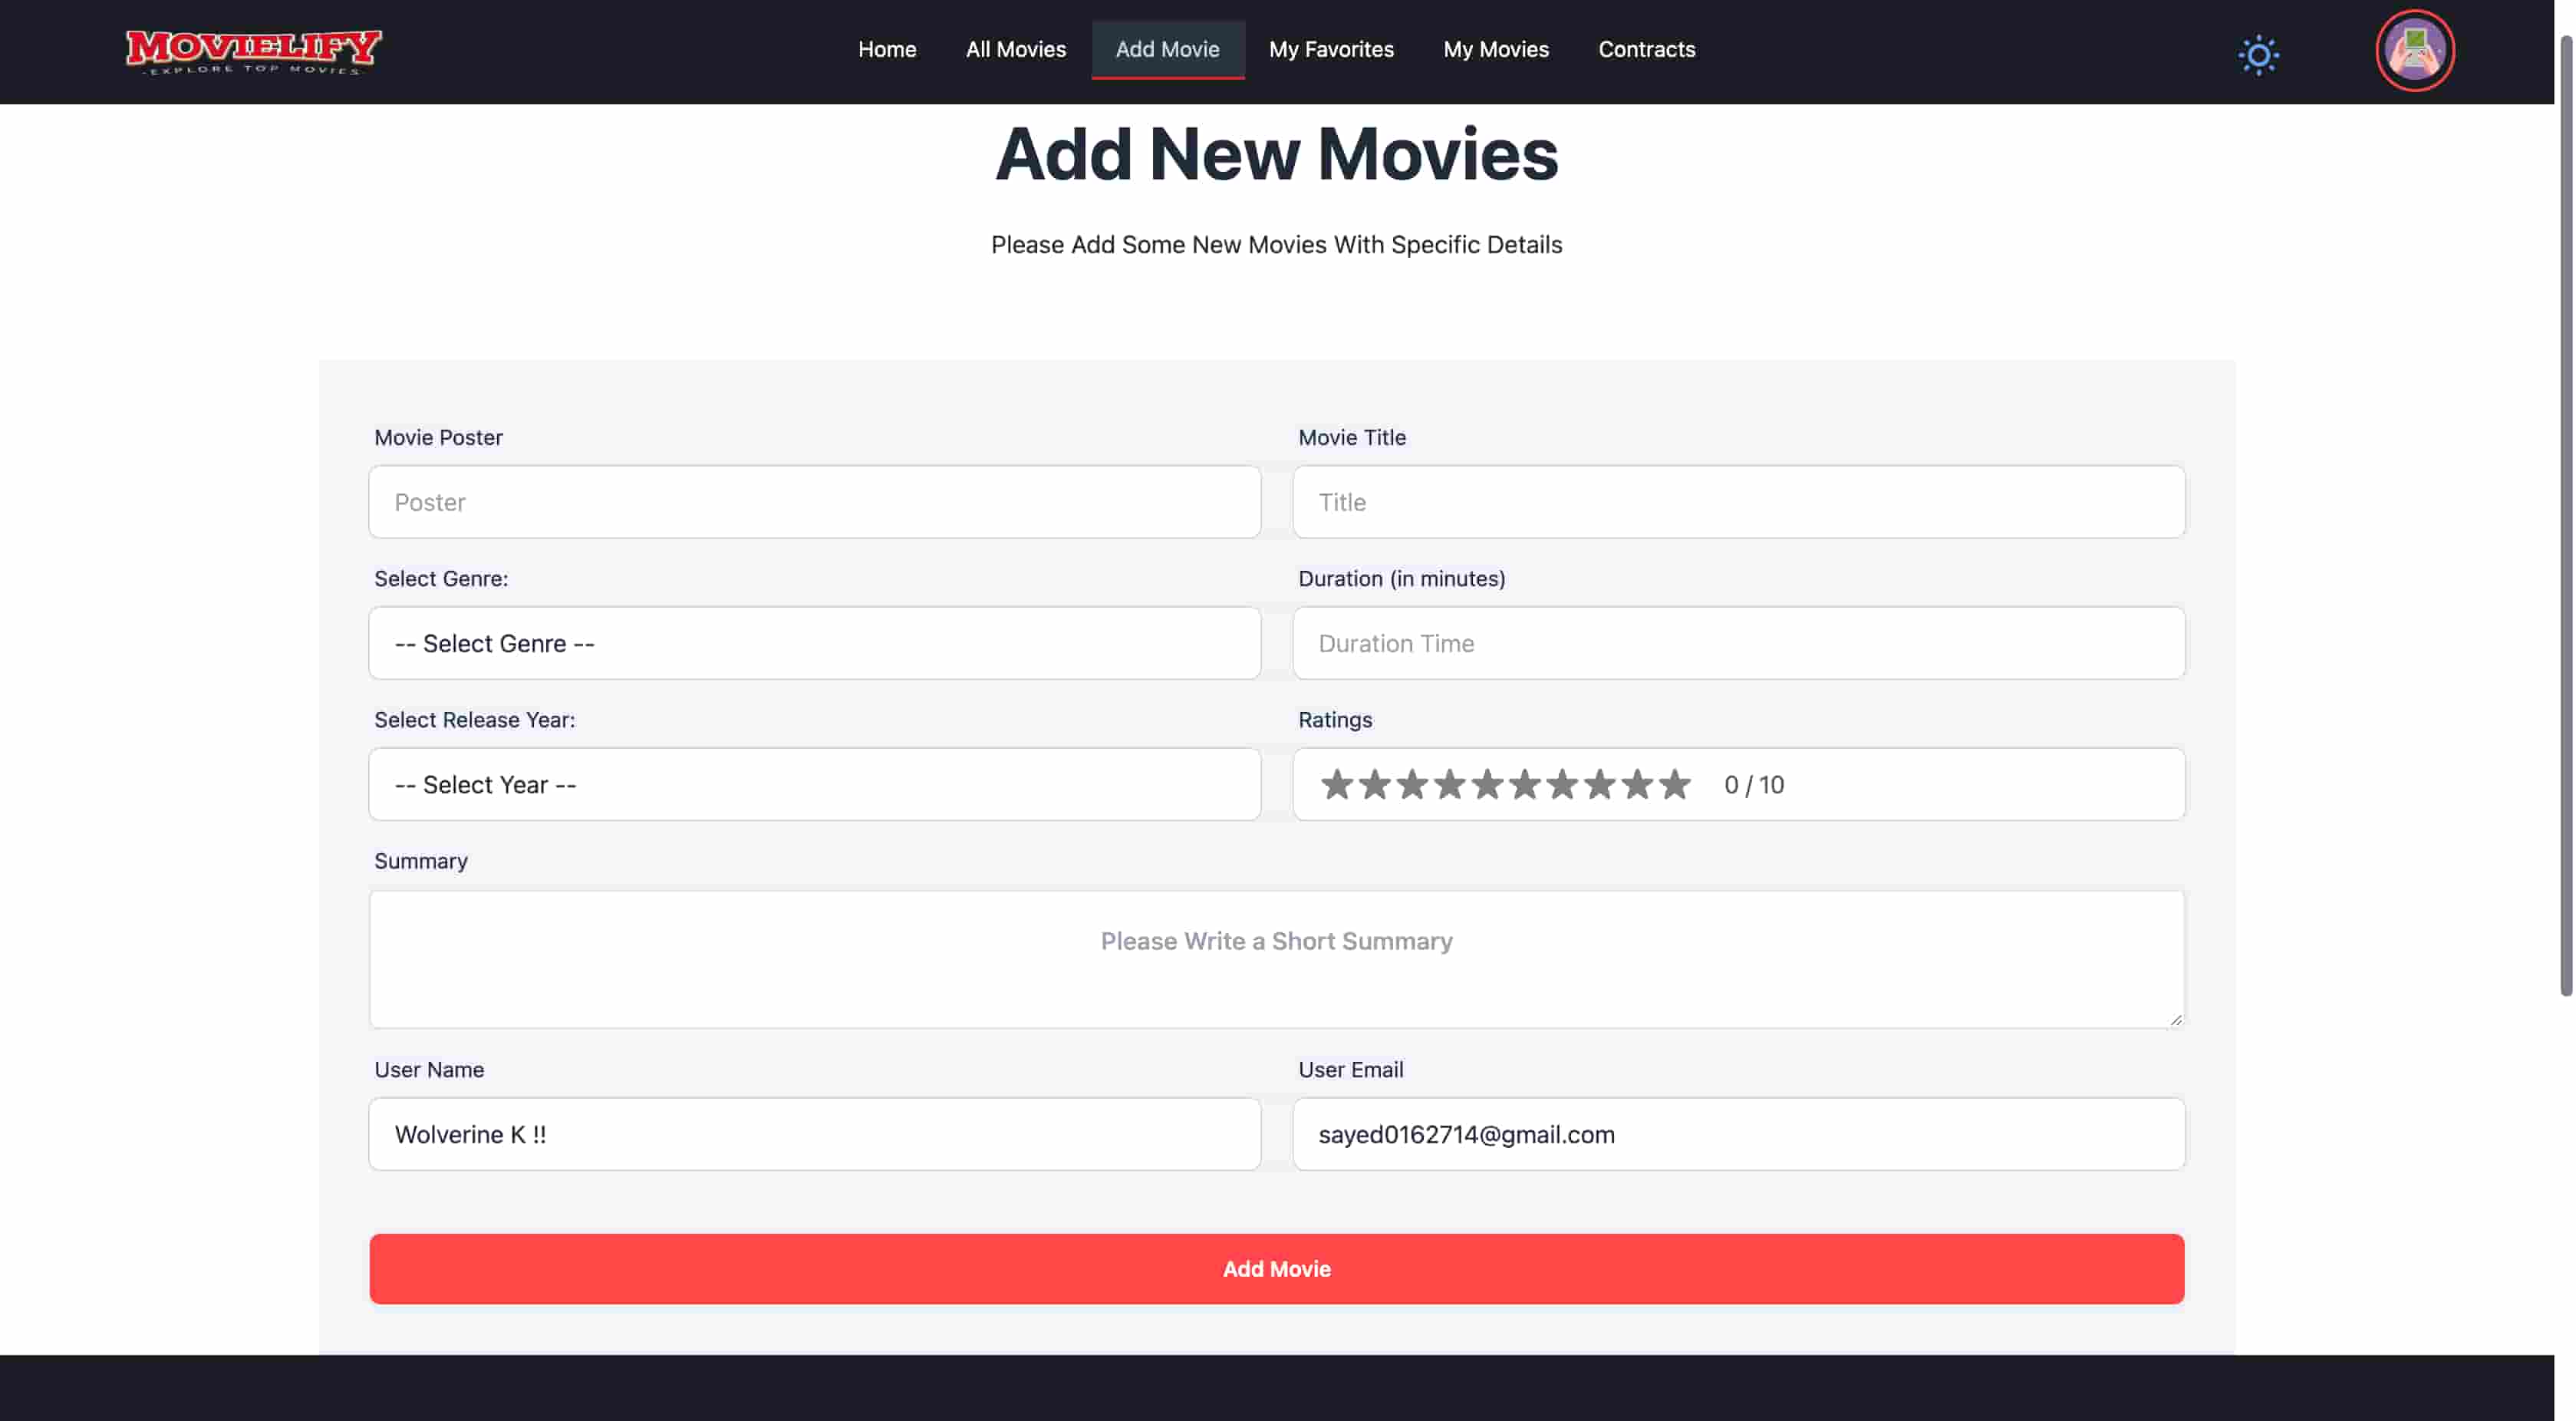
Task: Focus the Movie Title field
Action: point(1738,502)
